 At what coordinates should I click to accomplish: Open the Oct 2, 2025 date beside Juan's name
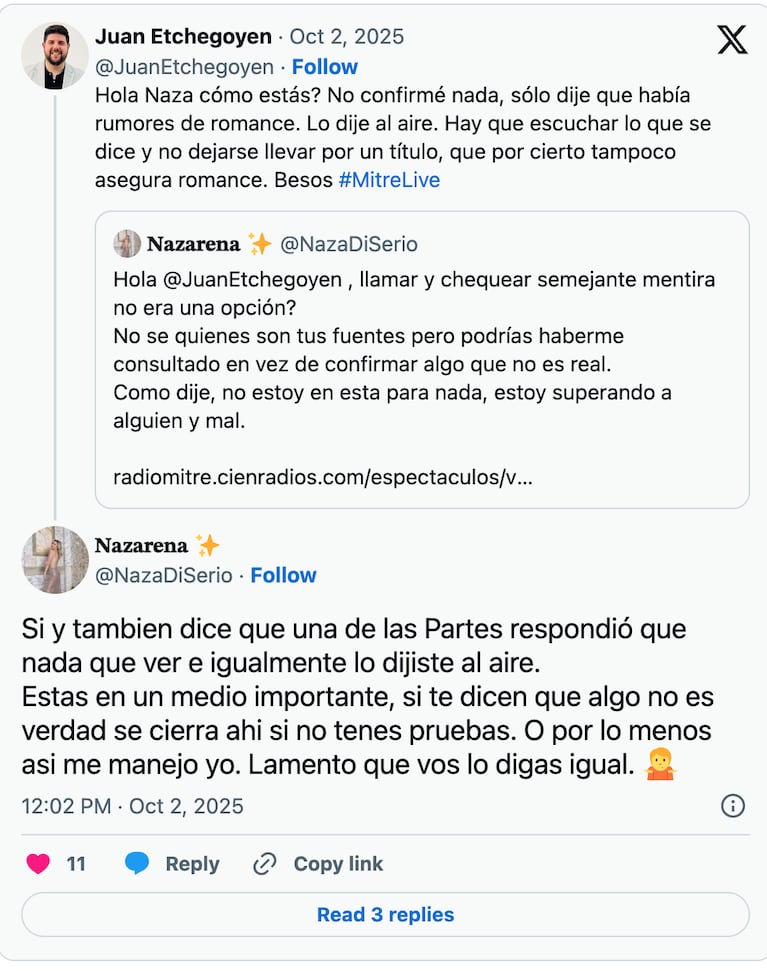click(x=347, y=37)
